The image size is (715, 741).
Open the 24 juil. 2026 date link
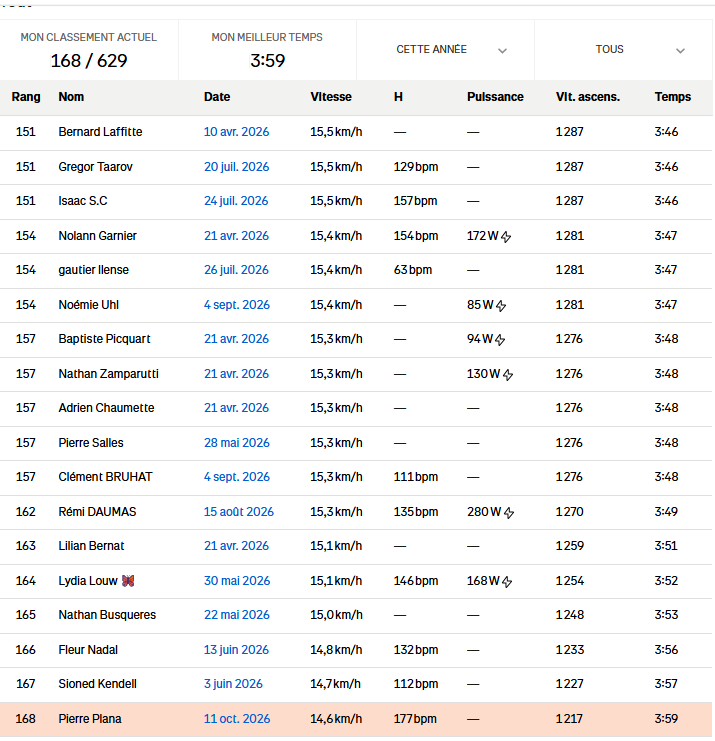(236, 201)
